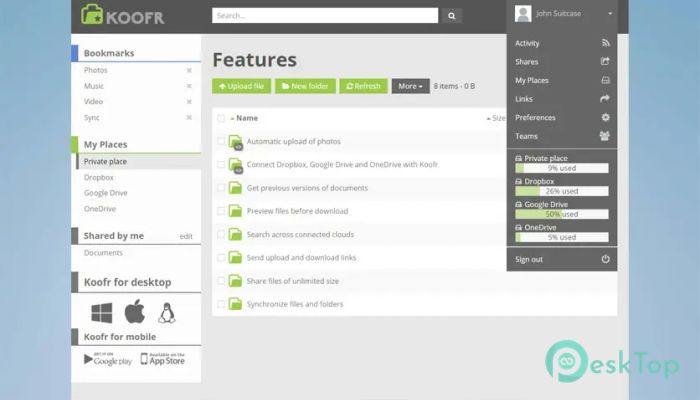Open the Google Play badge

108,359
